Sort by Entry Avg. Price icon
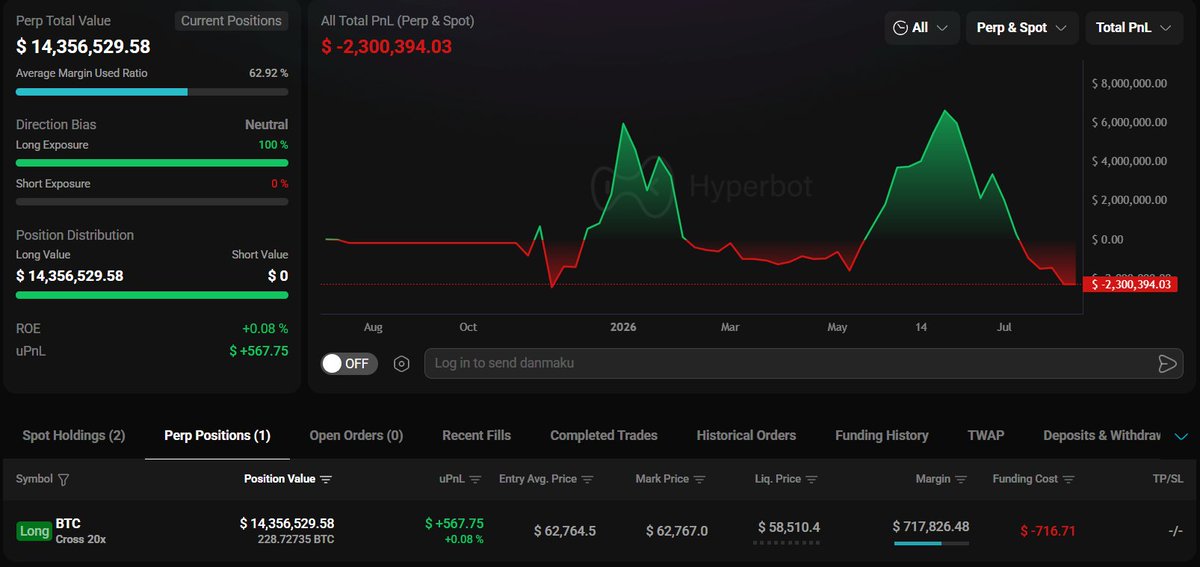Image resolution: width=1200 pixels, height=567 pixels. tap(587, 479)
